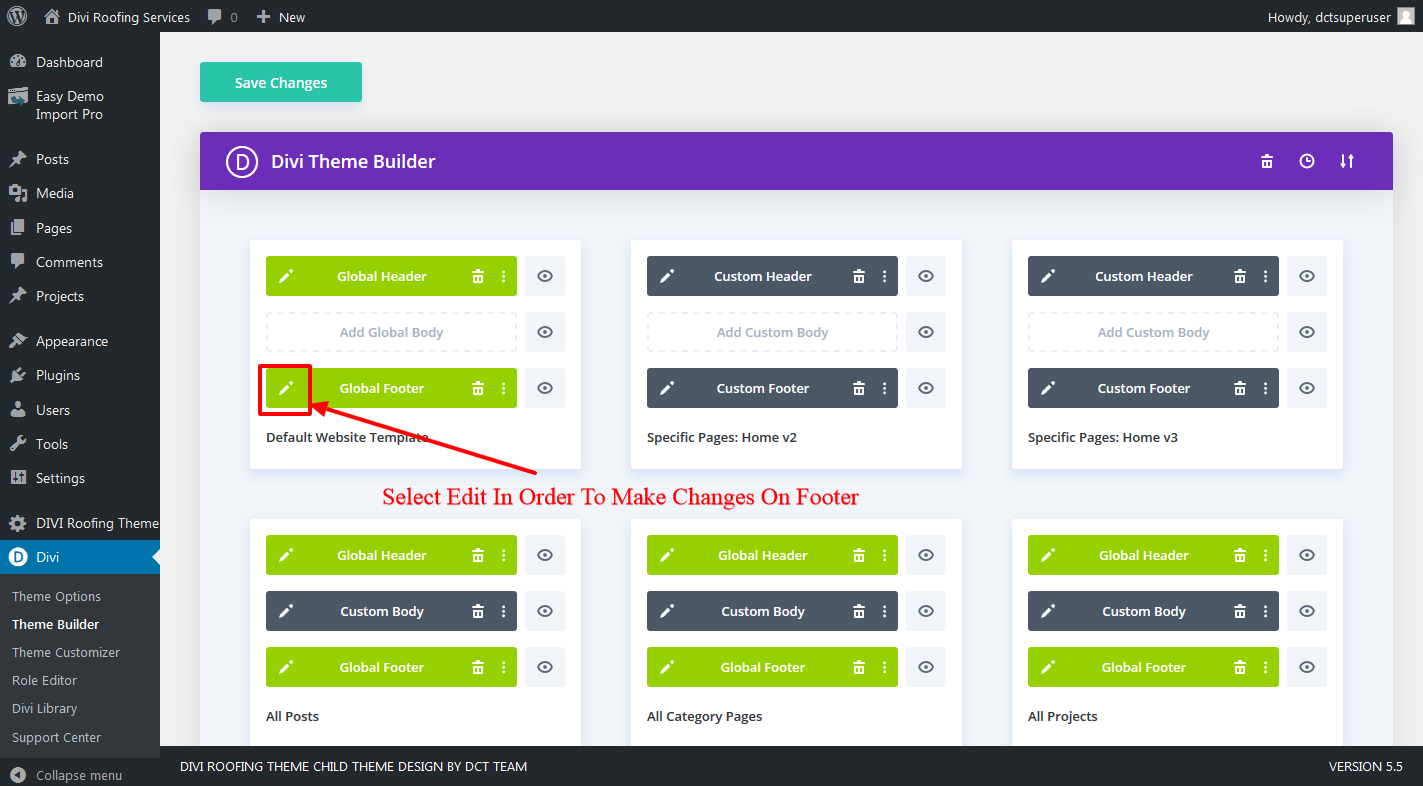Open Theme Customizer submenu item
1423x786 pixels.
pos(66,652)
